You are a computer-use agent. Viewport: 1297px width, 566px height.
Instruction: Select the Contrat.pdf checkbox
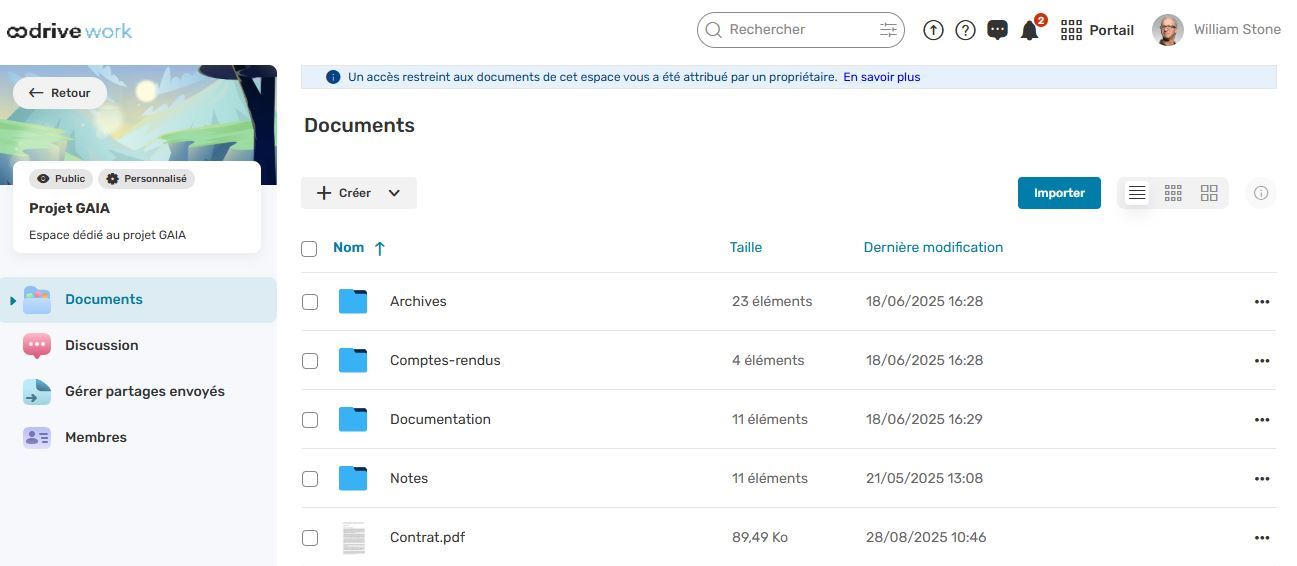pos(310,538)
